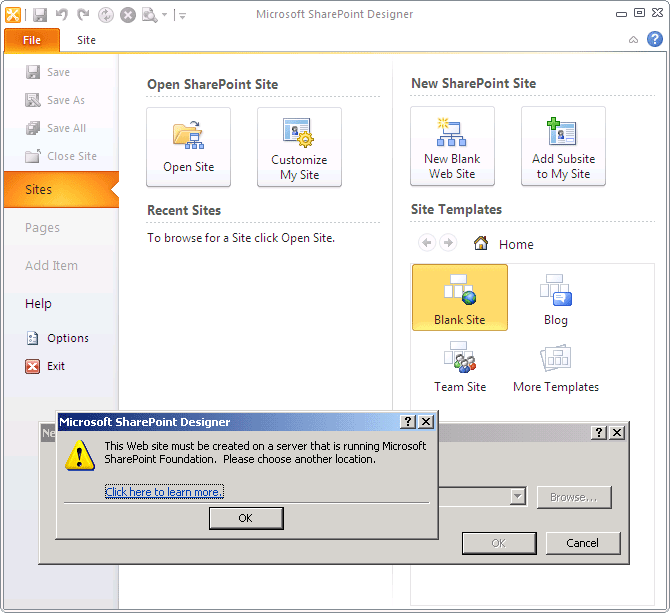This screenshot has height=613, width=670.
Task: Click the Preview in Browser icon
Action: pos(150,15)
